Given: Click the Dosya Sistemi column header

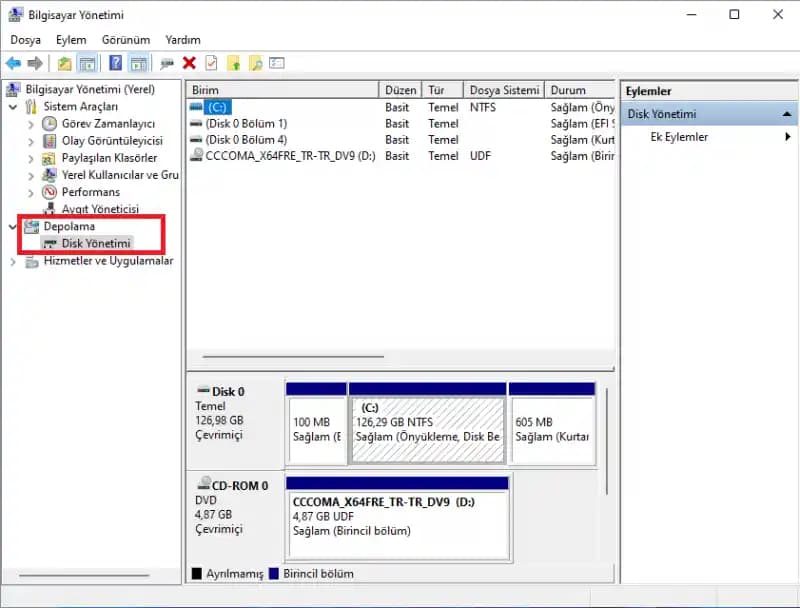Looking at the screenshot, I should point(504,90).
